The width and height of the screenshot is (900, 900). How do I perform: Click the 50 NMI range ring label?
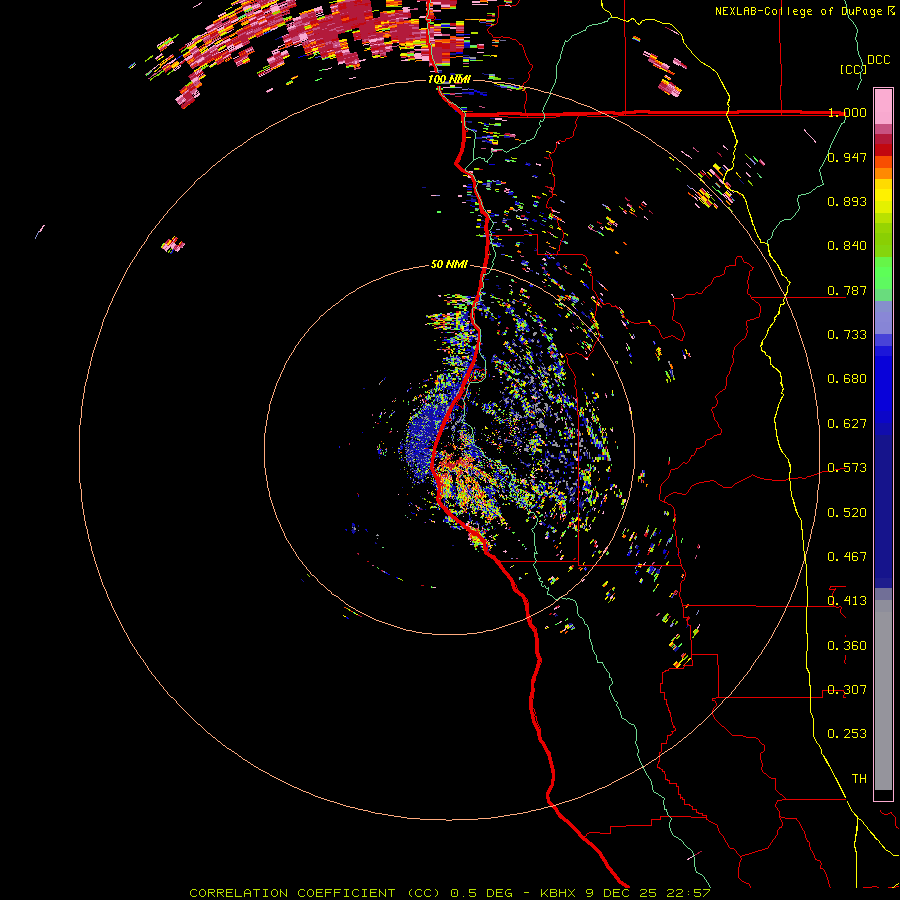[449, 264]
